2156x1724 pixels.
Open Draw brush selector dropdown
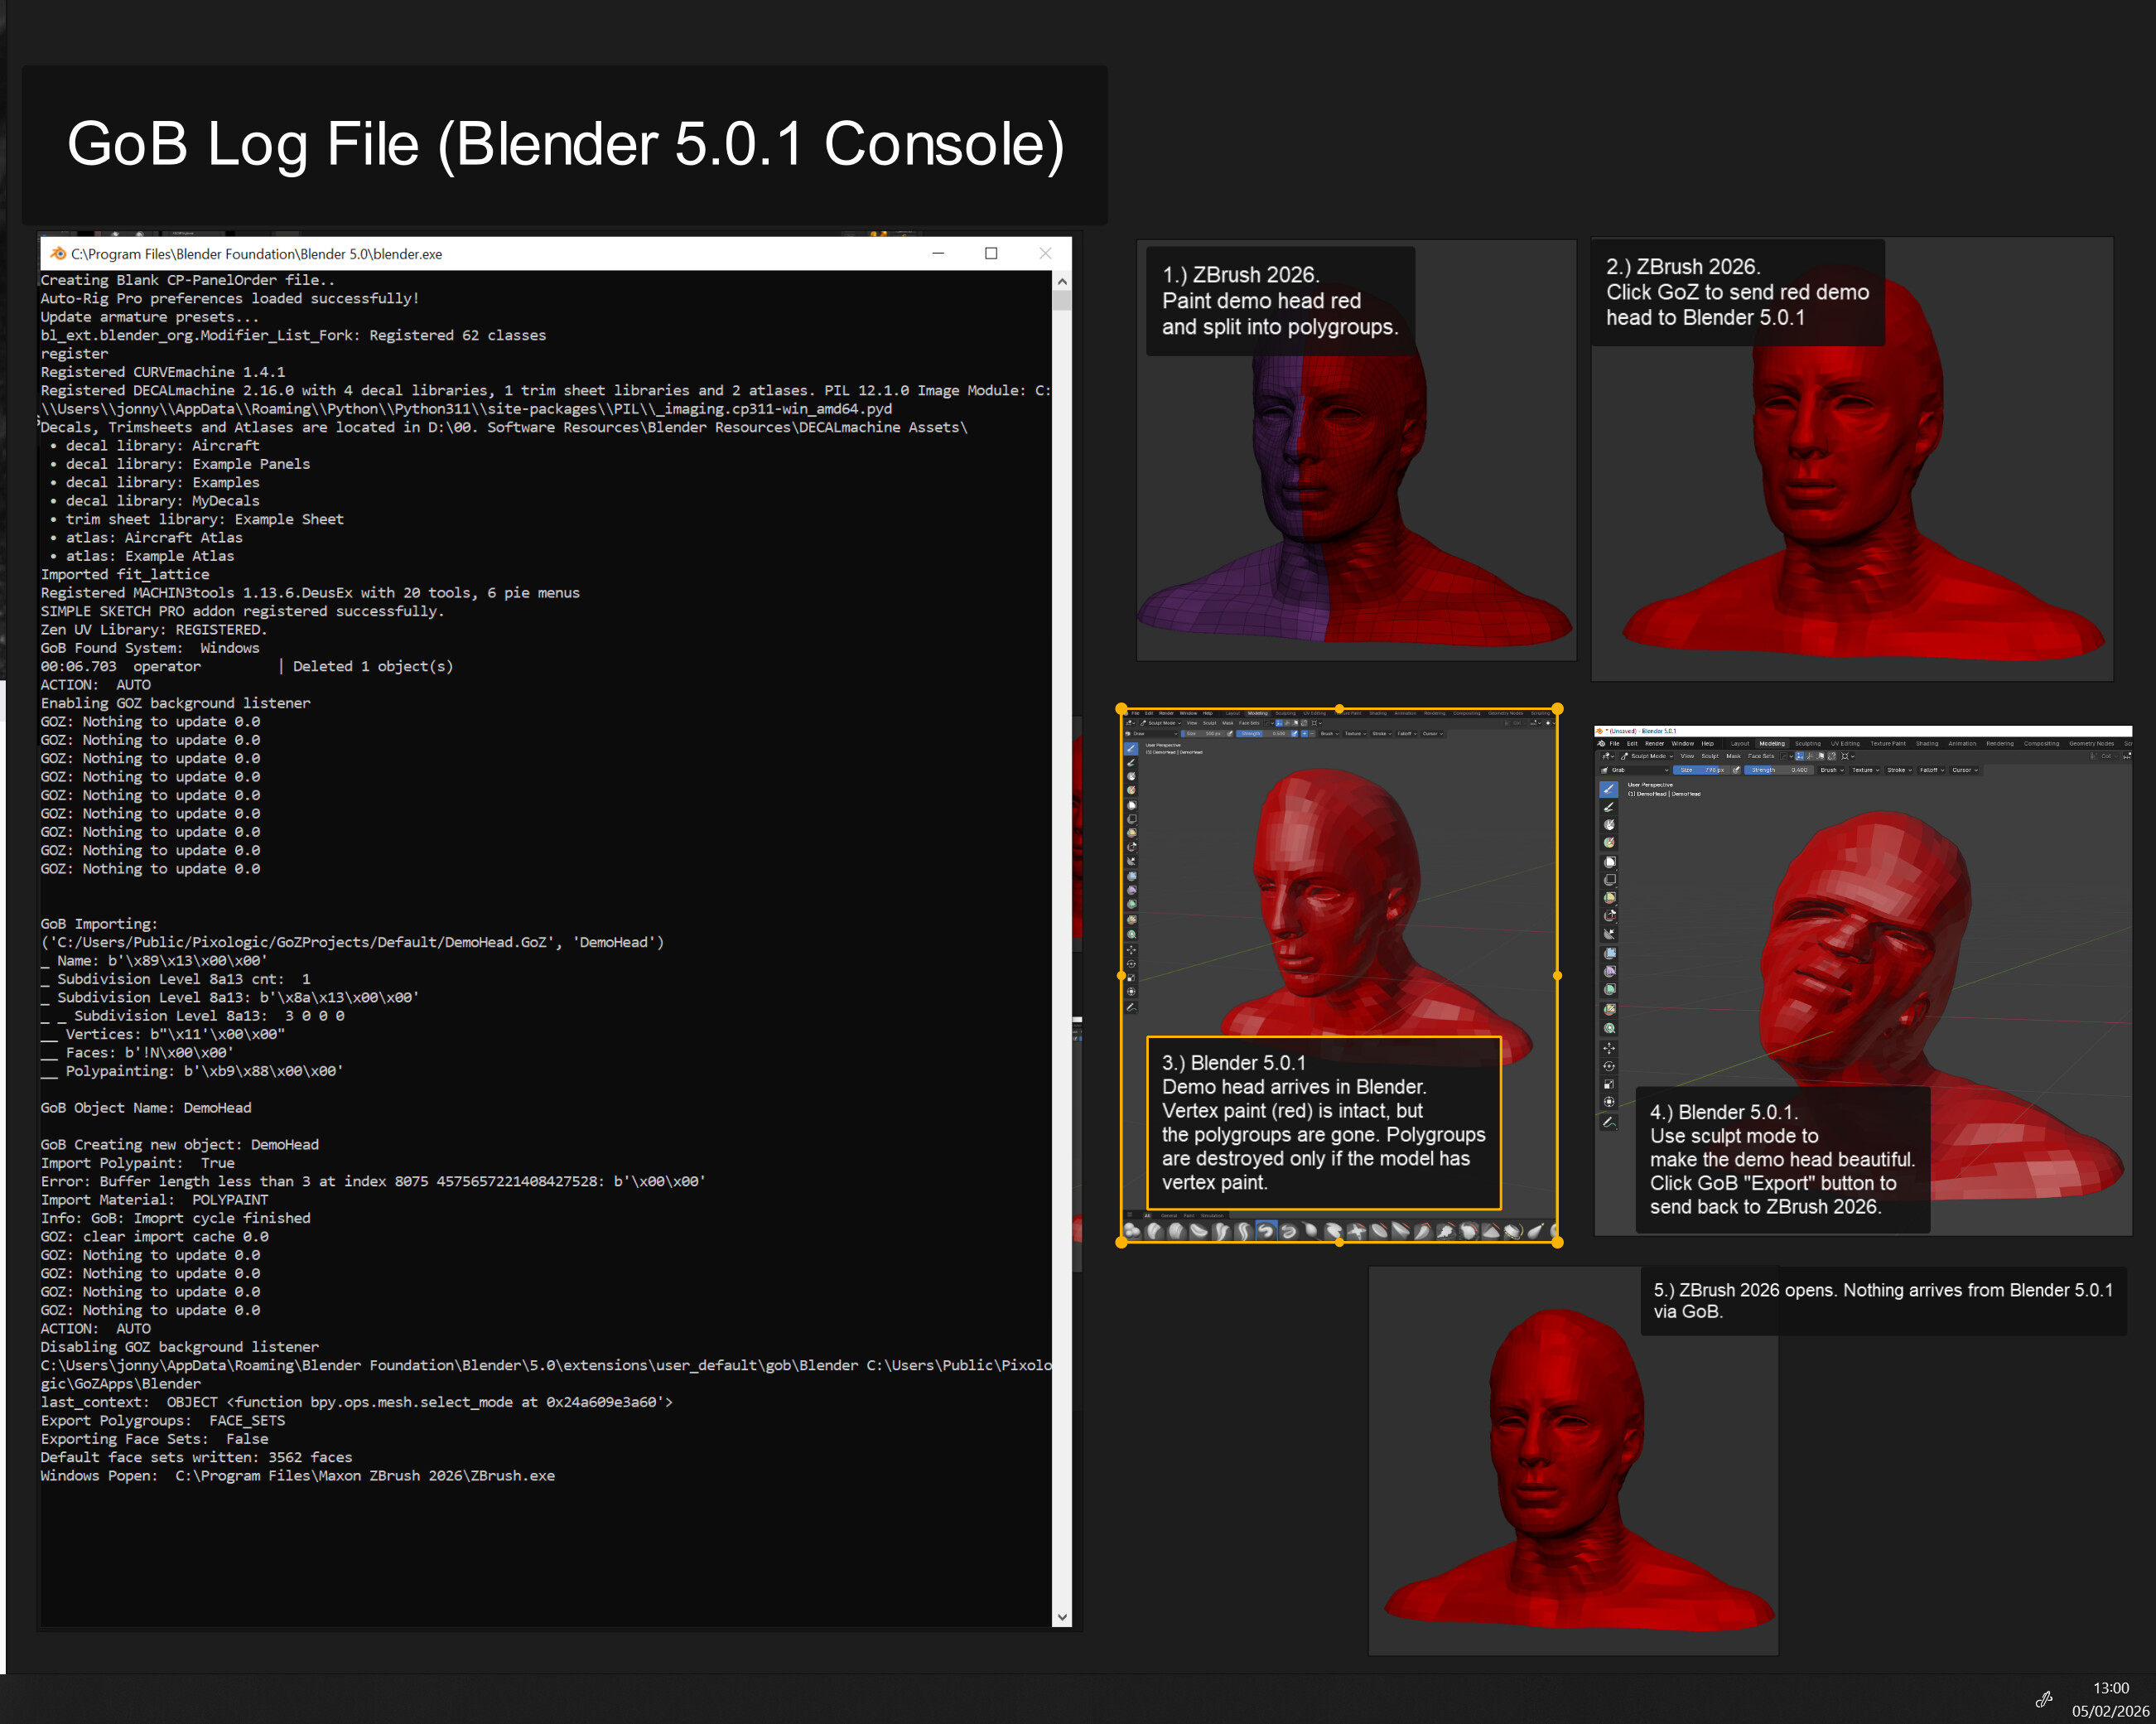(x=1152, y=734)
